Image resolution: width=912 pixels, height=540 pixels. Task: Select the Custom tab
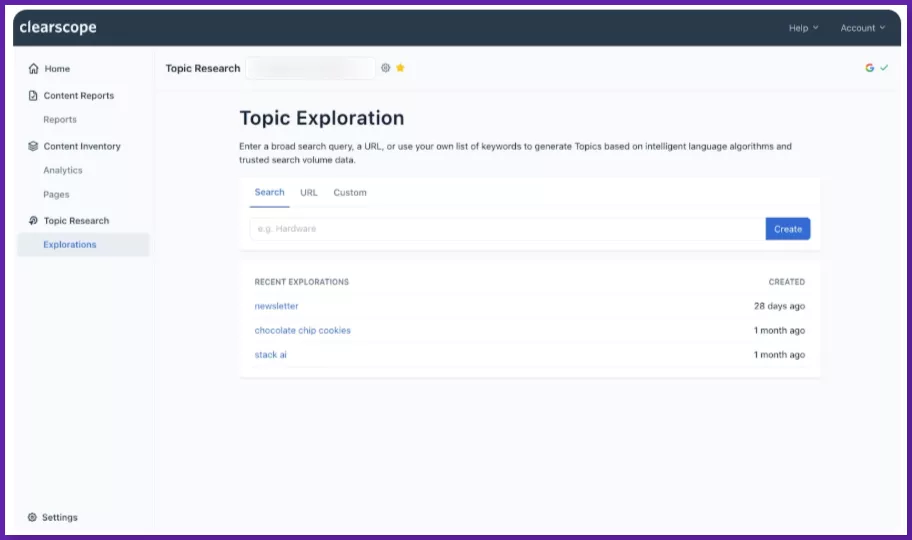click(x=350, y=192)
